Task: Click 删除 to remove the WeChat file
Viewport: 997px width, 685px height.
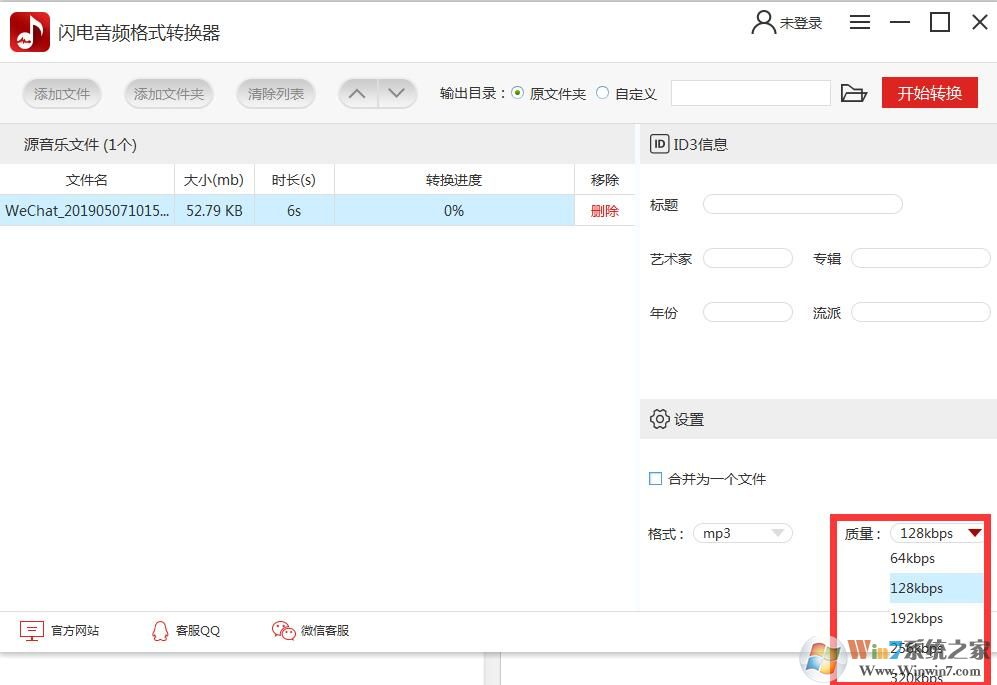Action: click(604, 211)
